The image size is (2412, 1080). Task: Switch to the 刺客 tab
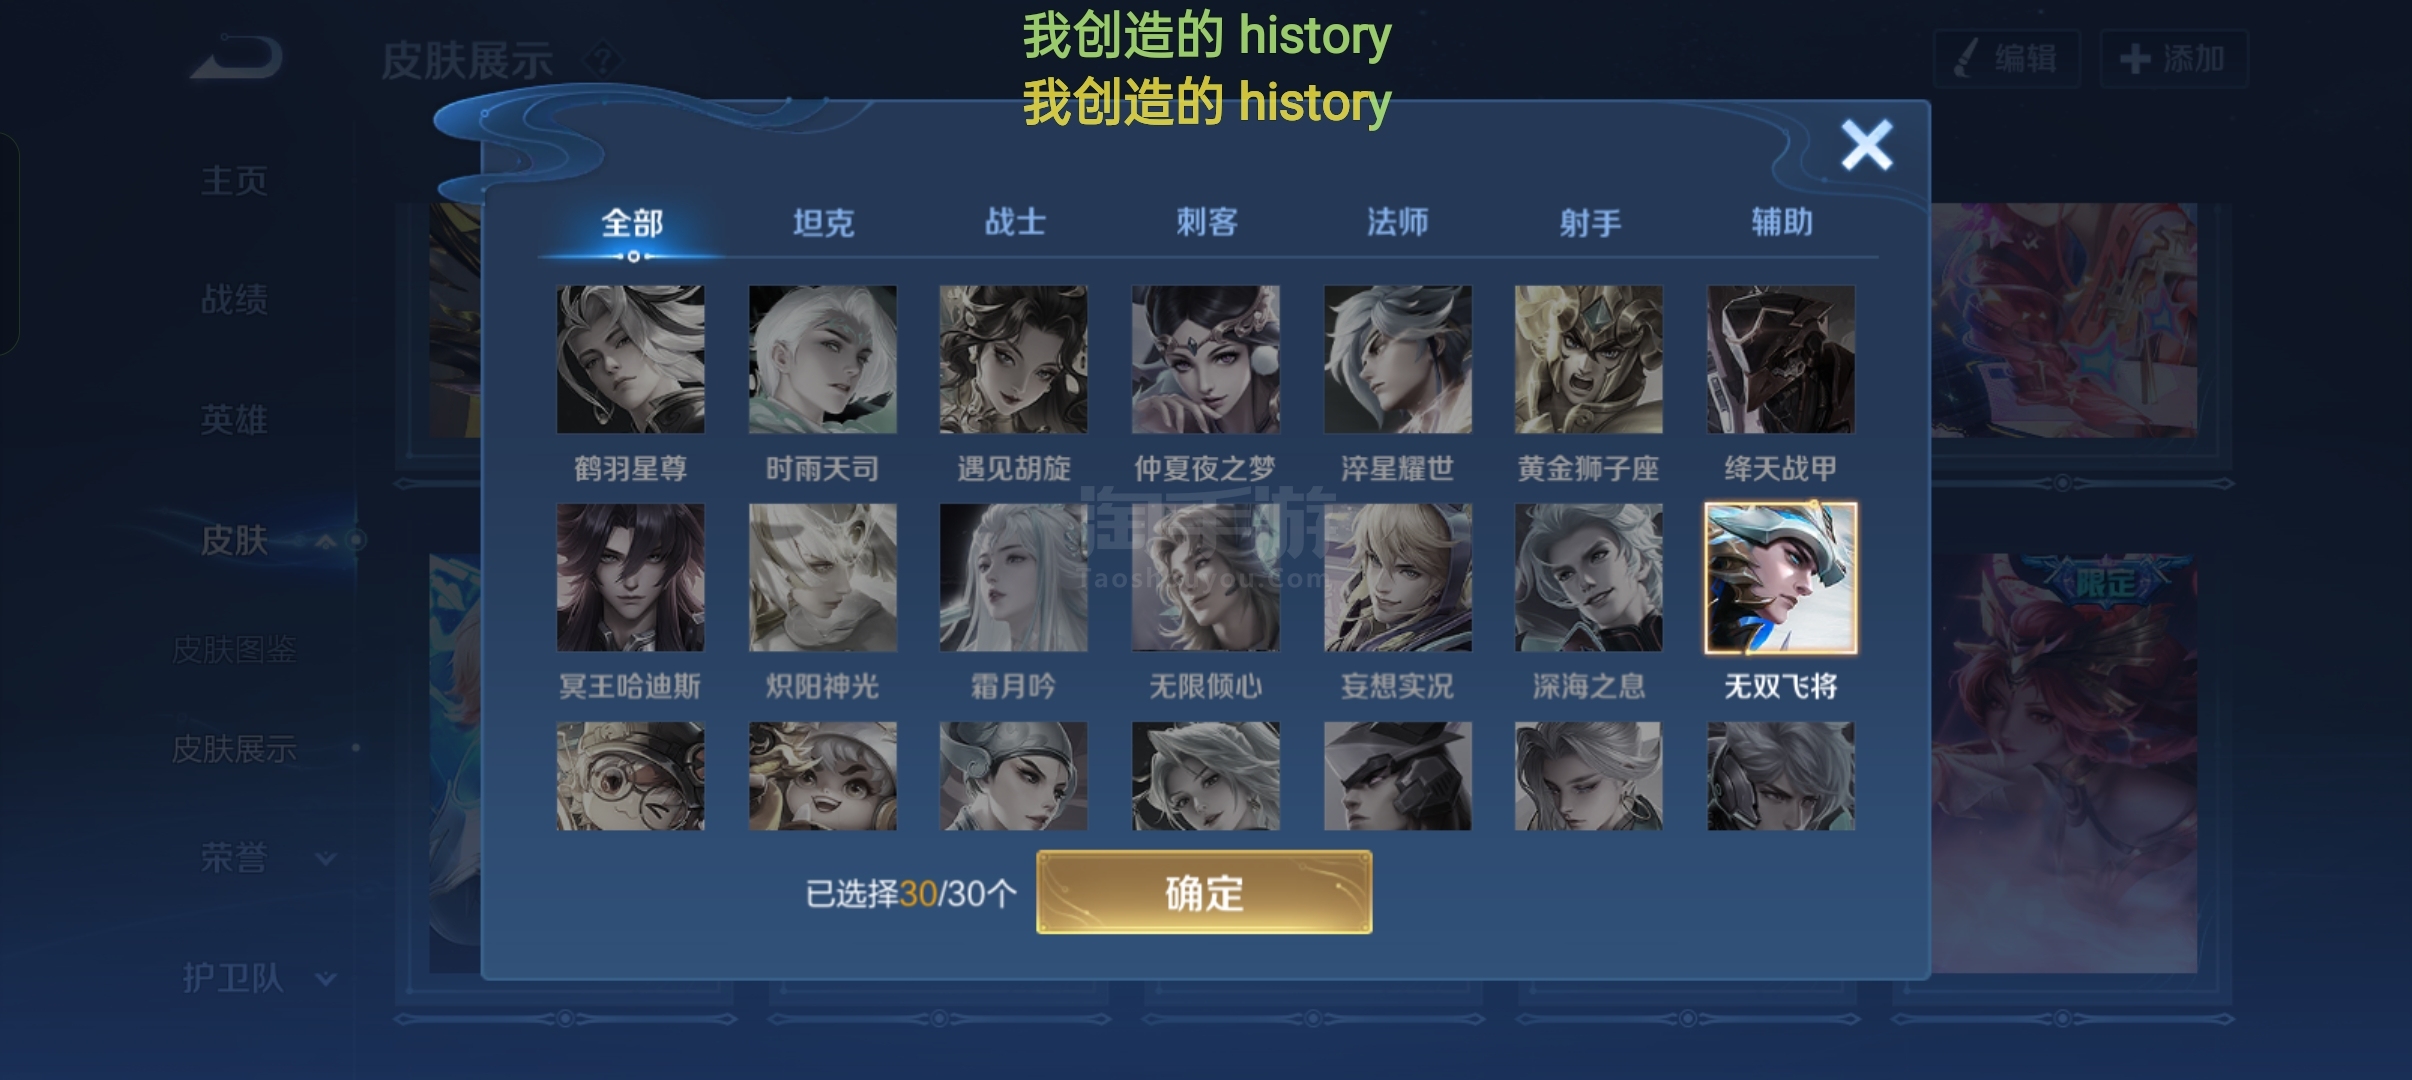coord(1207,222)
